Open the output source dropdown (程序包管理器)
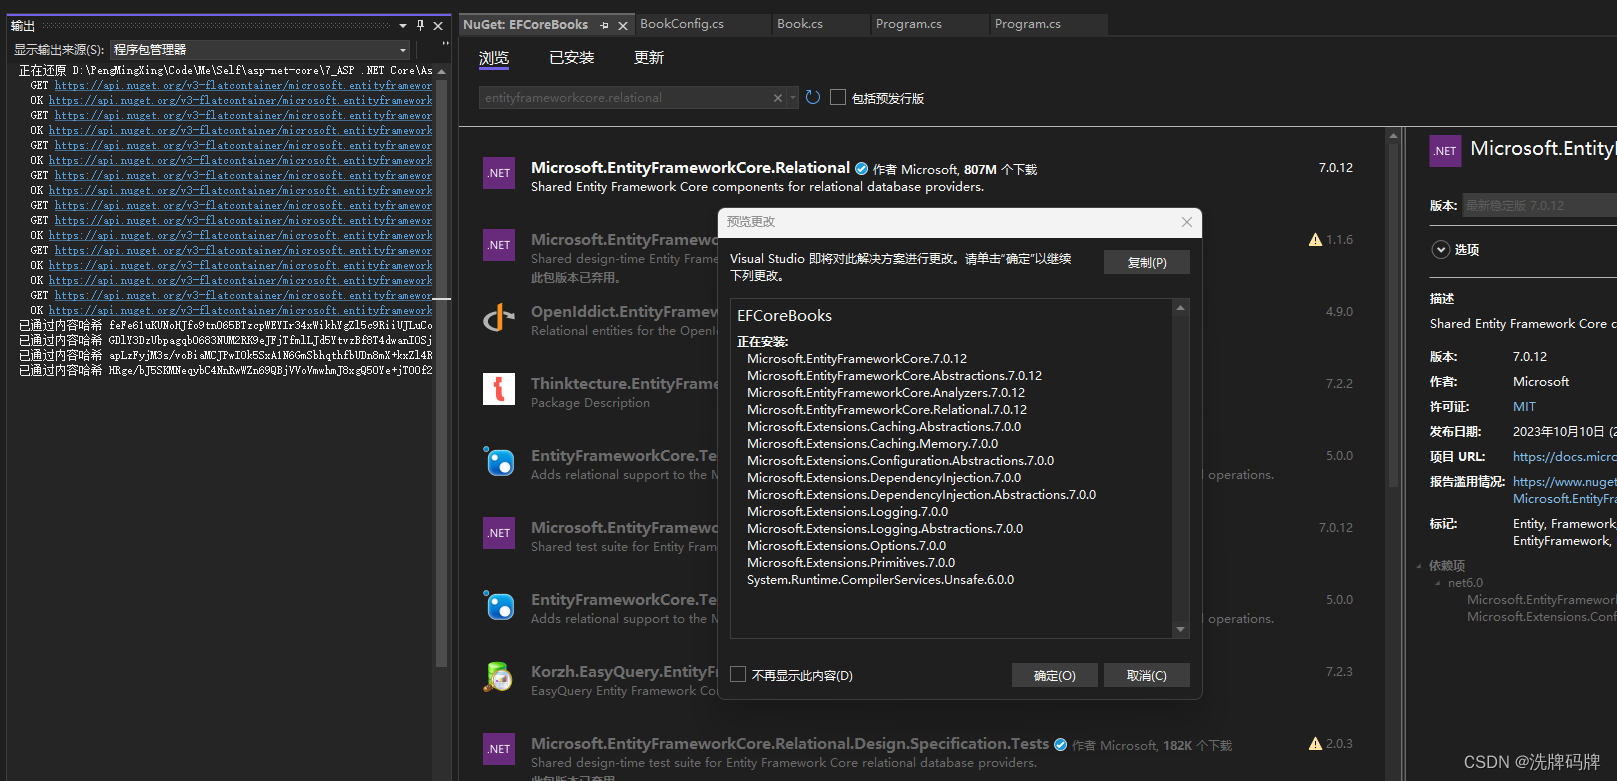Screen dimensions: 1617x781 [x=261, y=49]
